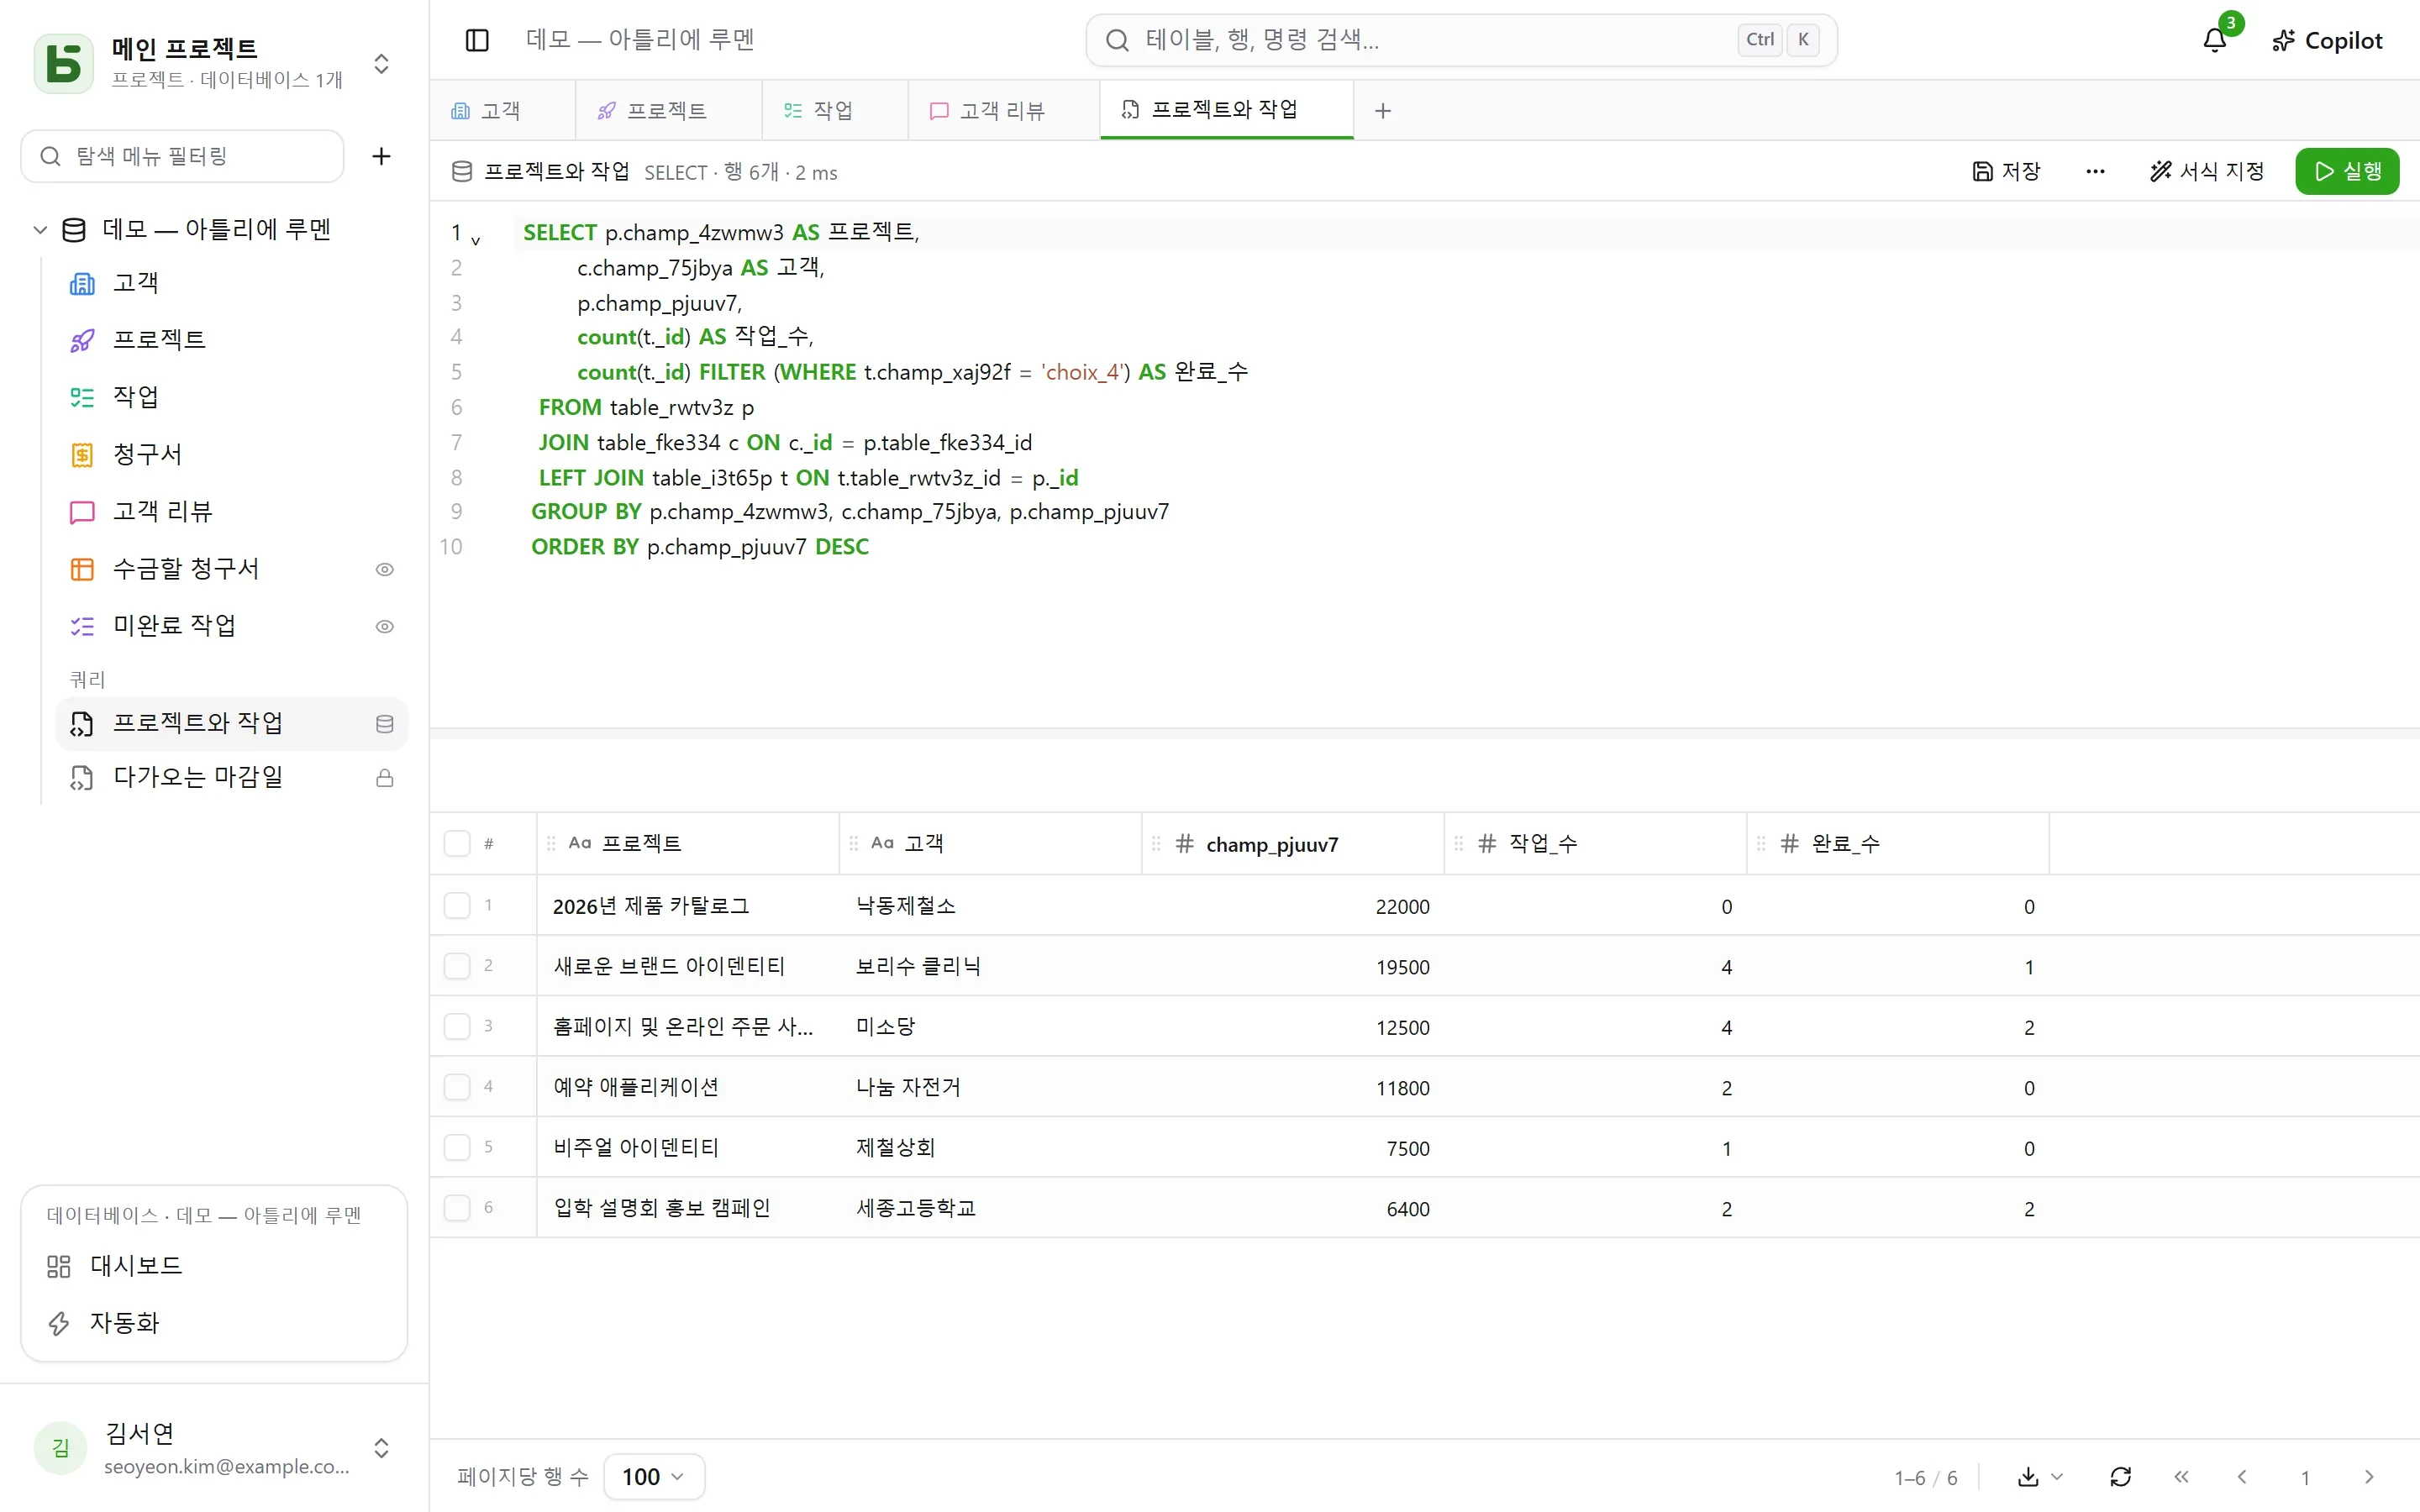This screenshot has height=1512, width=2420.
Task: Open the notifications bell
Action: point(2215,40)
